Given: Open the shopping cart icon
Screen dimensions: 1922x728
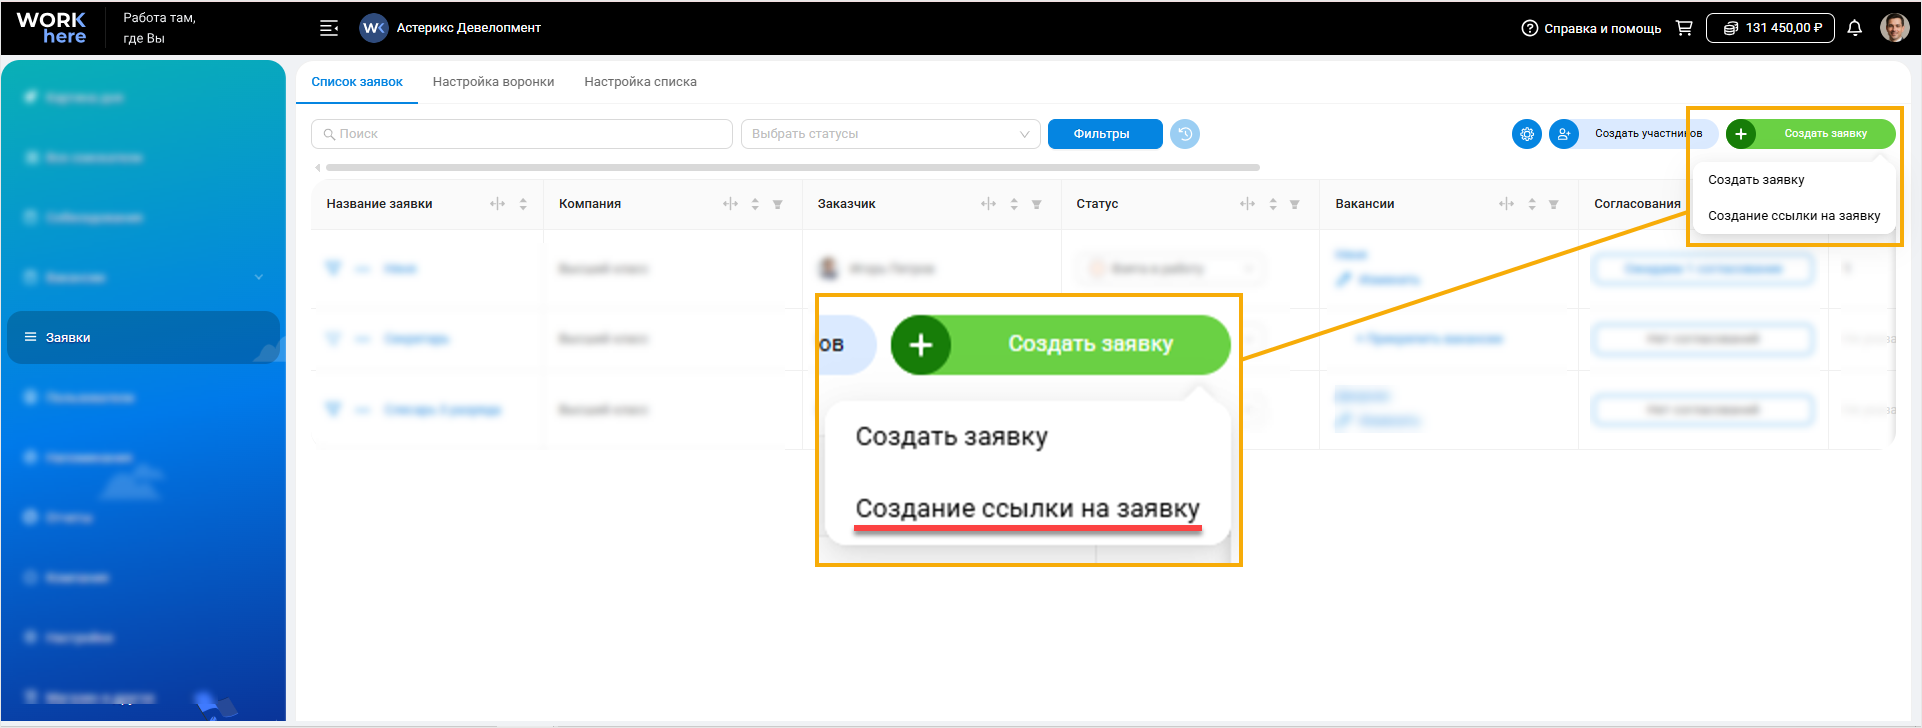Looking at the screenshot, I should [1684, 28].
